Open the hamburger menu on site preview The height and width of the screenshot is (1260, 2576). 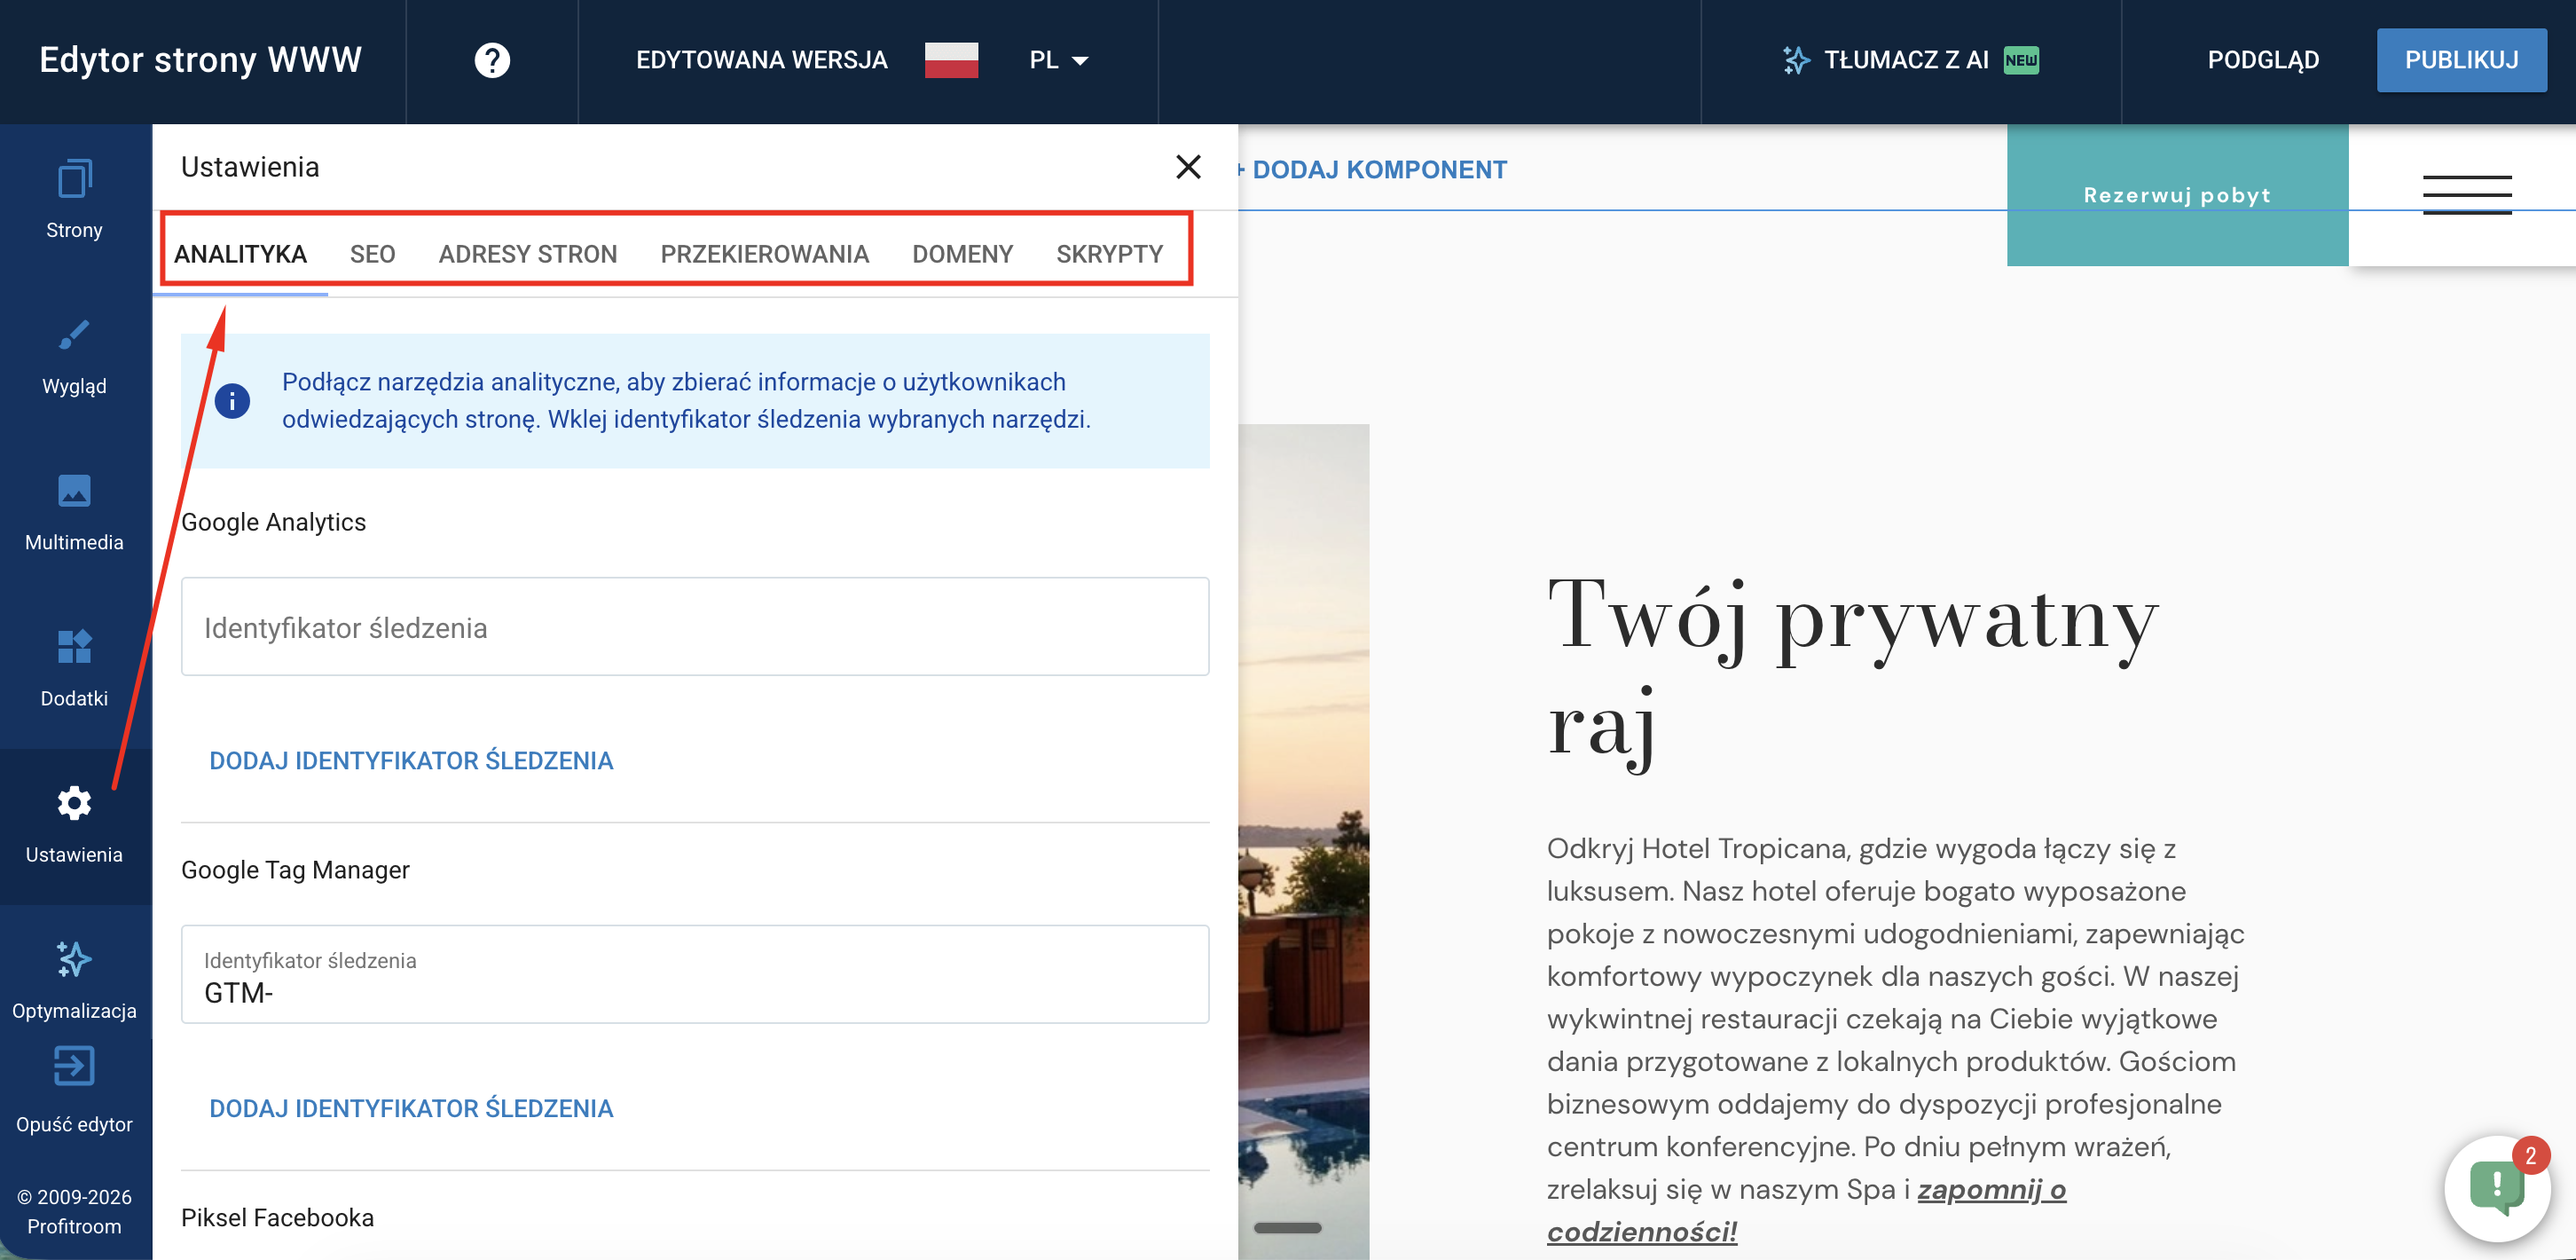tap(2466, 195)
